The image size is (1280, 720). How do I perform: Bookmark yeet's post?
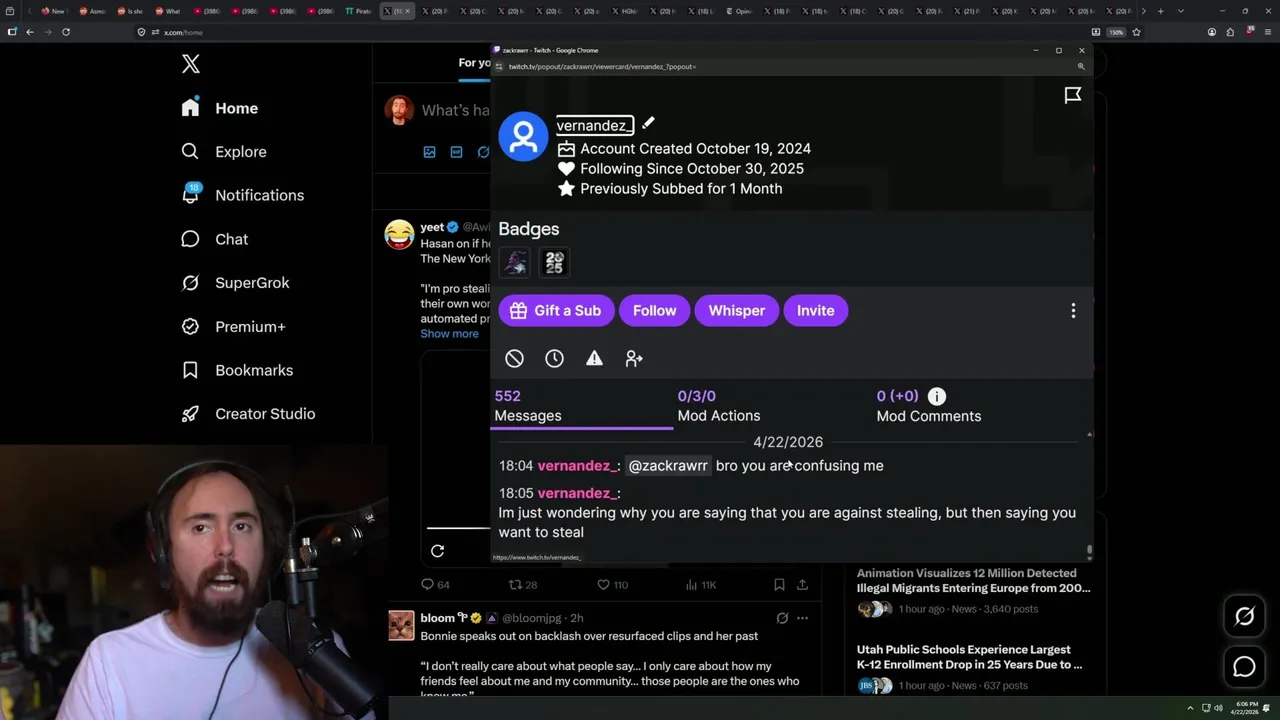pos(779,585)
